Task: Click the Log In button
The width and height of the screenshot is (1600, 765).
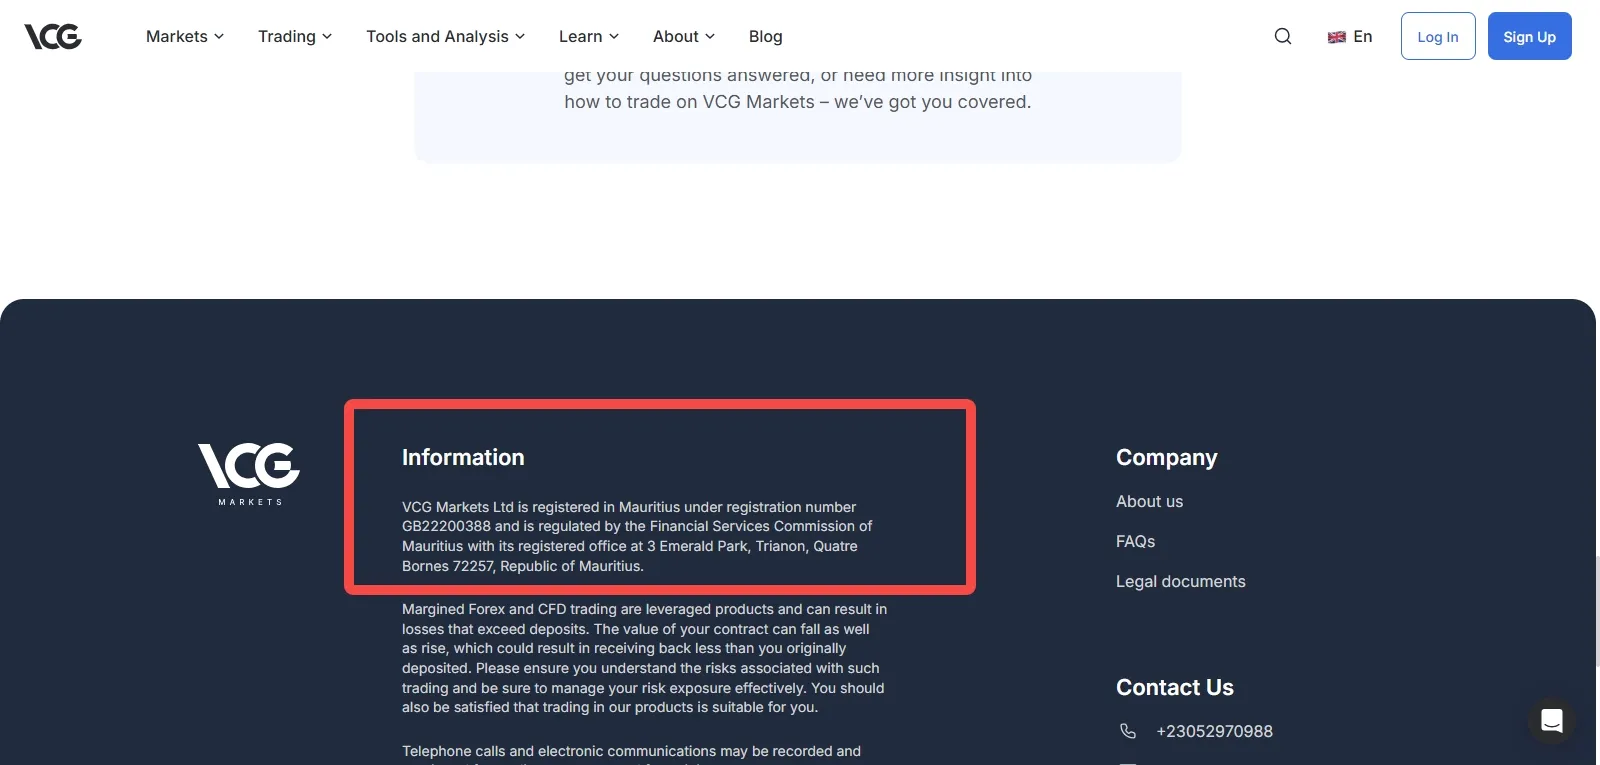Action: tap(1438, 36)
